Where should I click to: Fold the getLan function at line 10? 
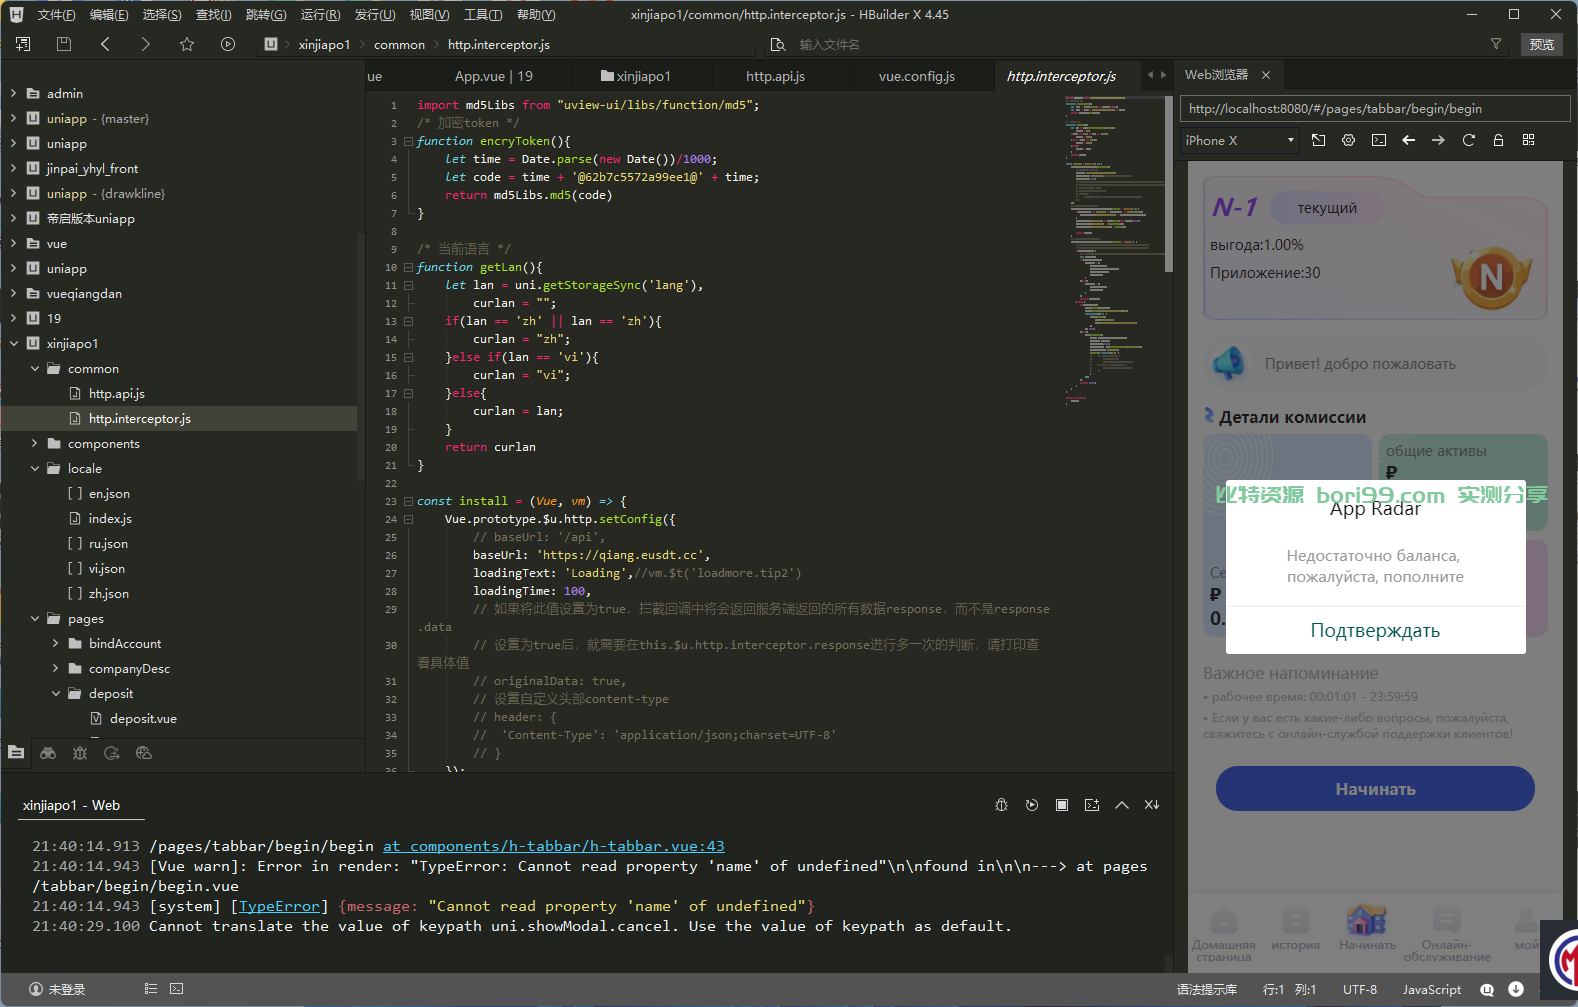point(408,267)
